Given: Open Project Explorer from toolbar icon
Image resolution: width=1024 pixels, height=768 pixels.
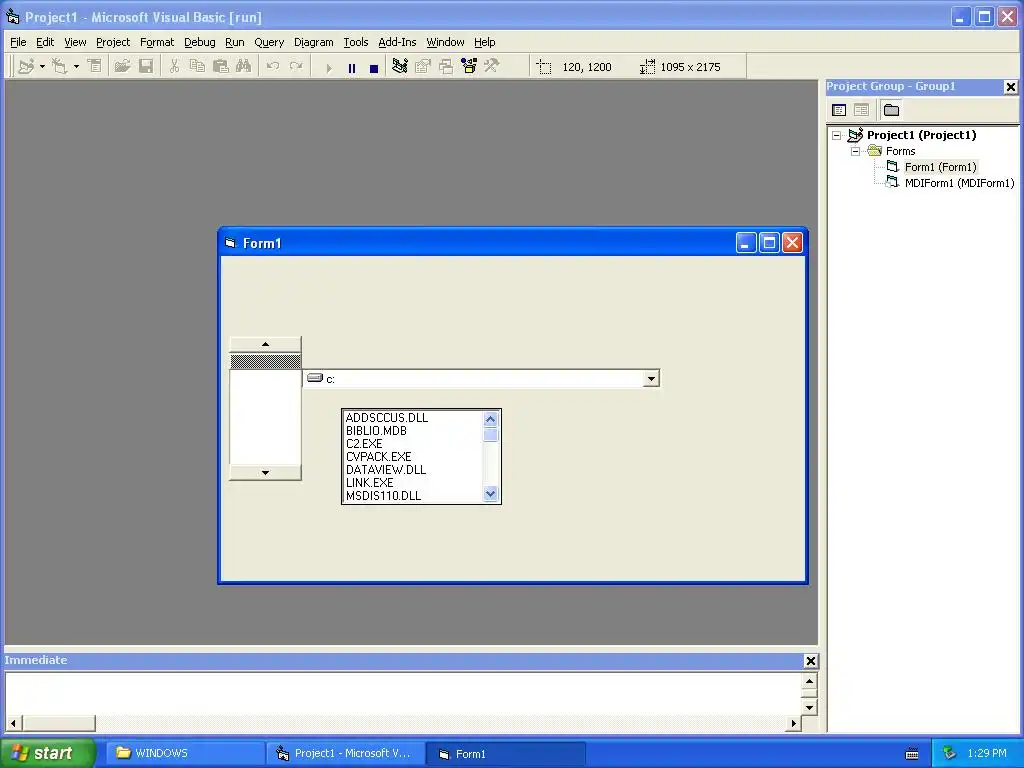Looking at the screenshot, I should pos(400,67).
